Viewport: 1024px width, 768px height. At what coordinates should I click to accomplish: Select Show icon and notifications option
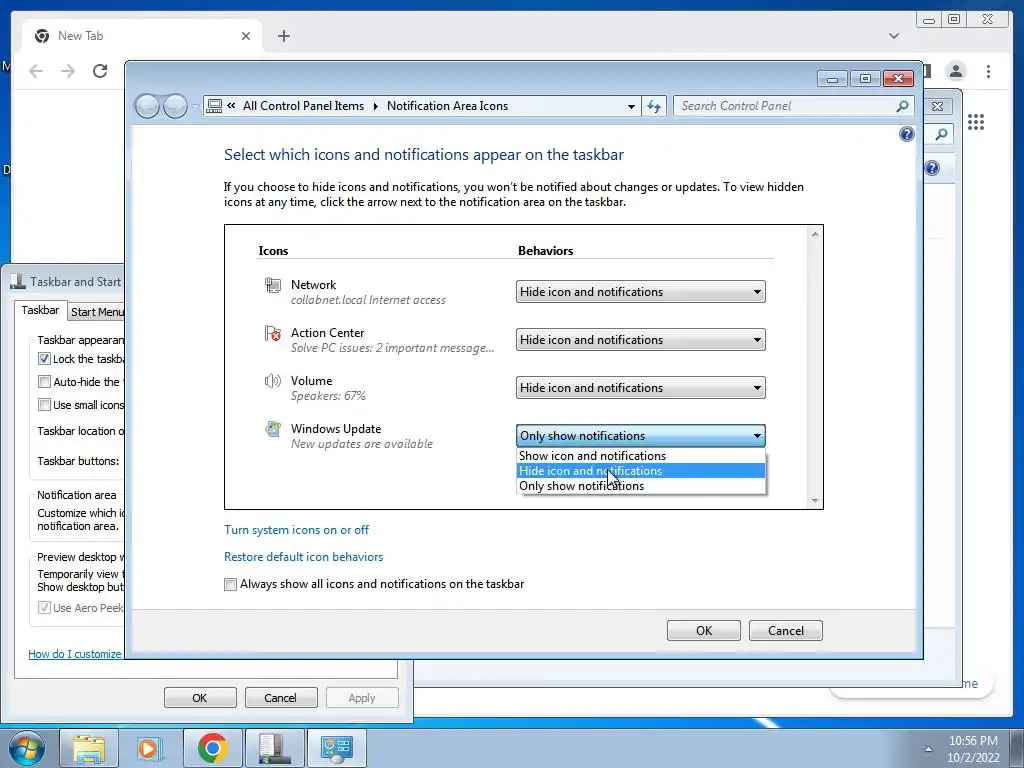pyautogui.click(x=641, y=456)
